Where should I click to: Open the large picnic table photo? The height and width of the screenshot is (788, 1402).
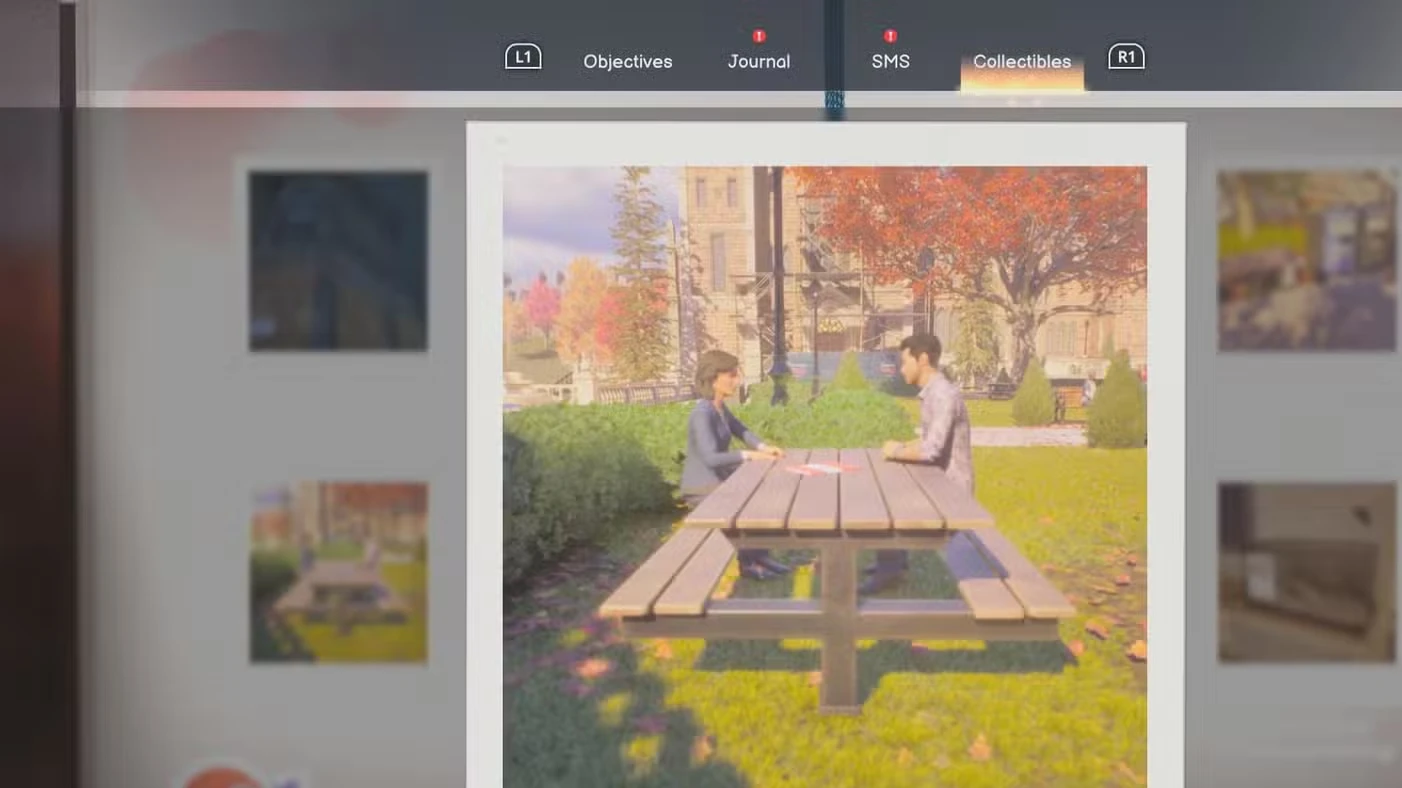[x=825, y=476]
